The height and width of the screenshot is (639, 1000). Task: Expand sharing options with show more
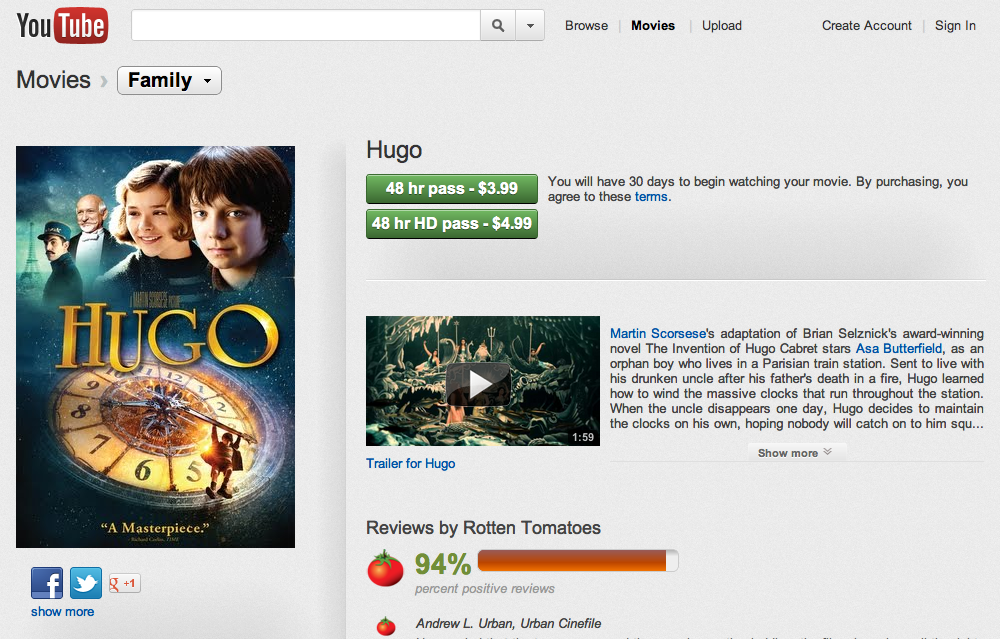click(x=62, y=611)
